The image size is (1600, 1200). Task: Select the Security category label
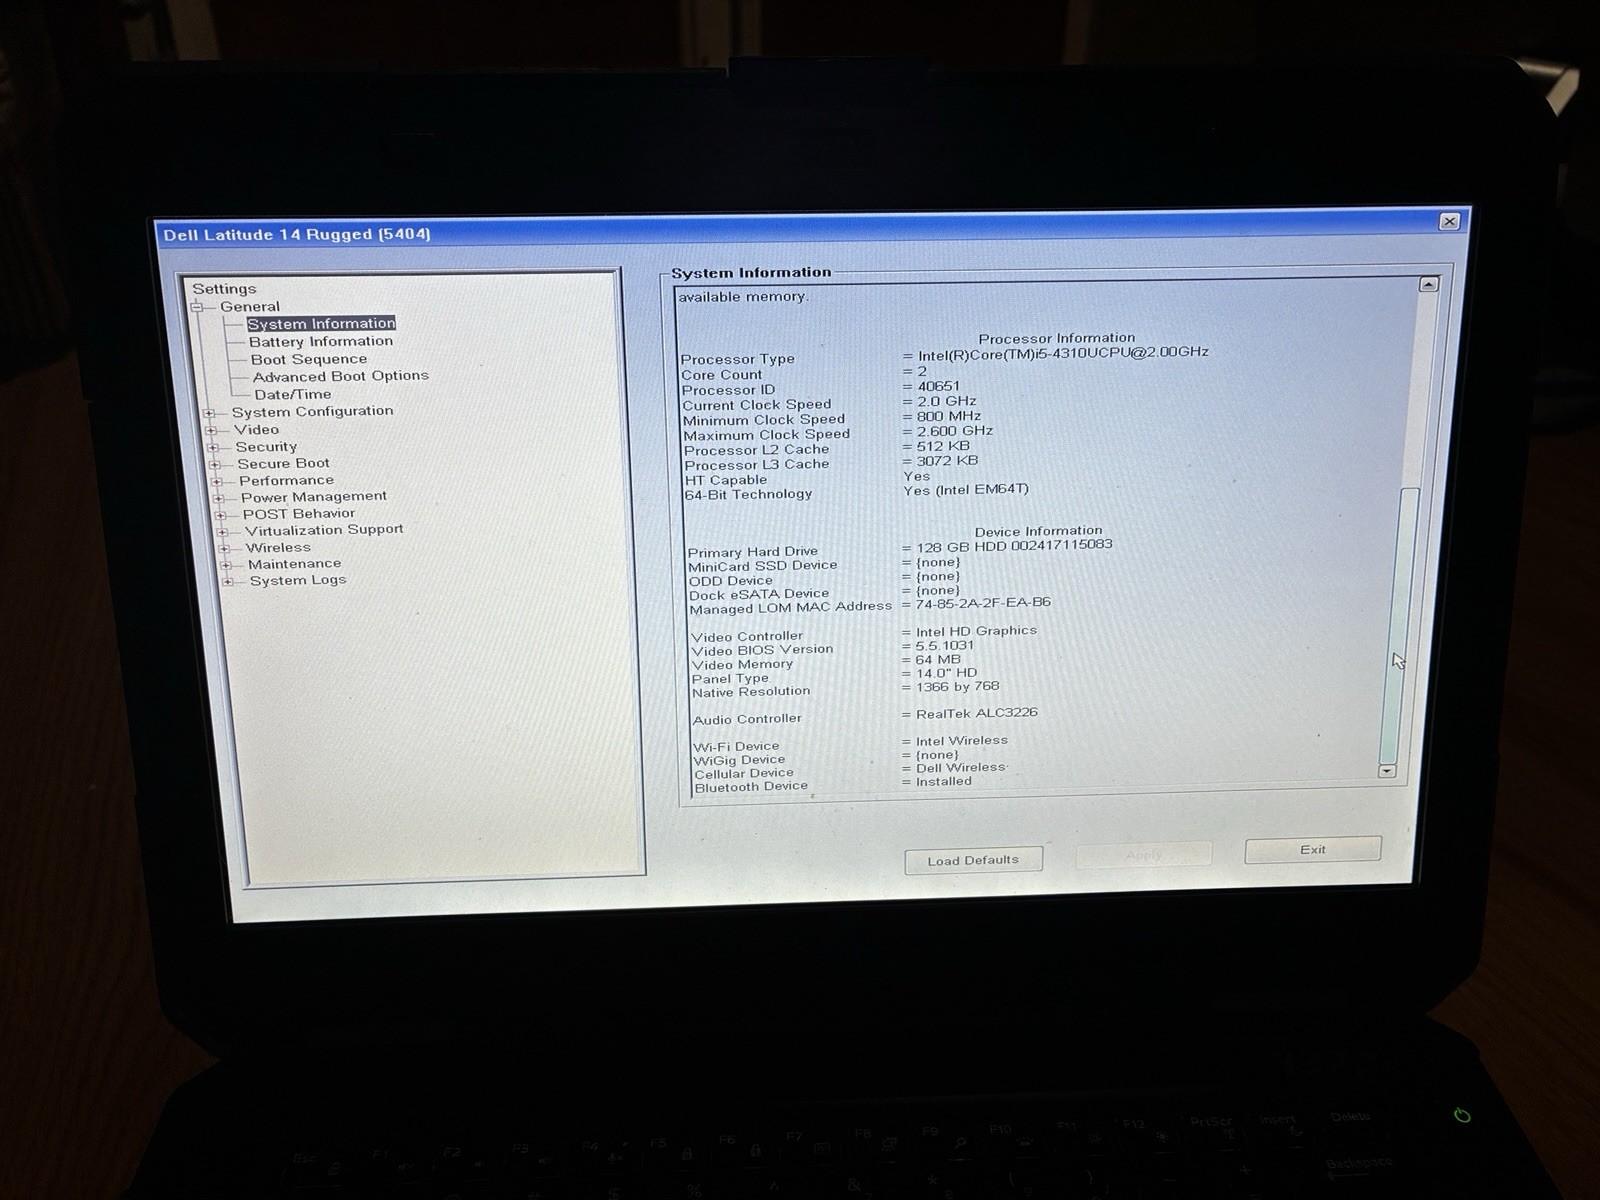267,446
